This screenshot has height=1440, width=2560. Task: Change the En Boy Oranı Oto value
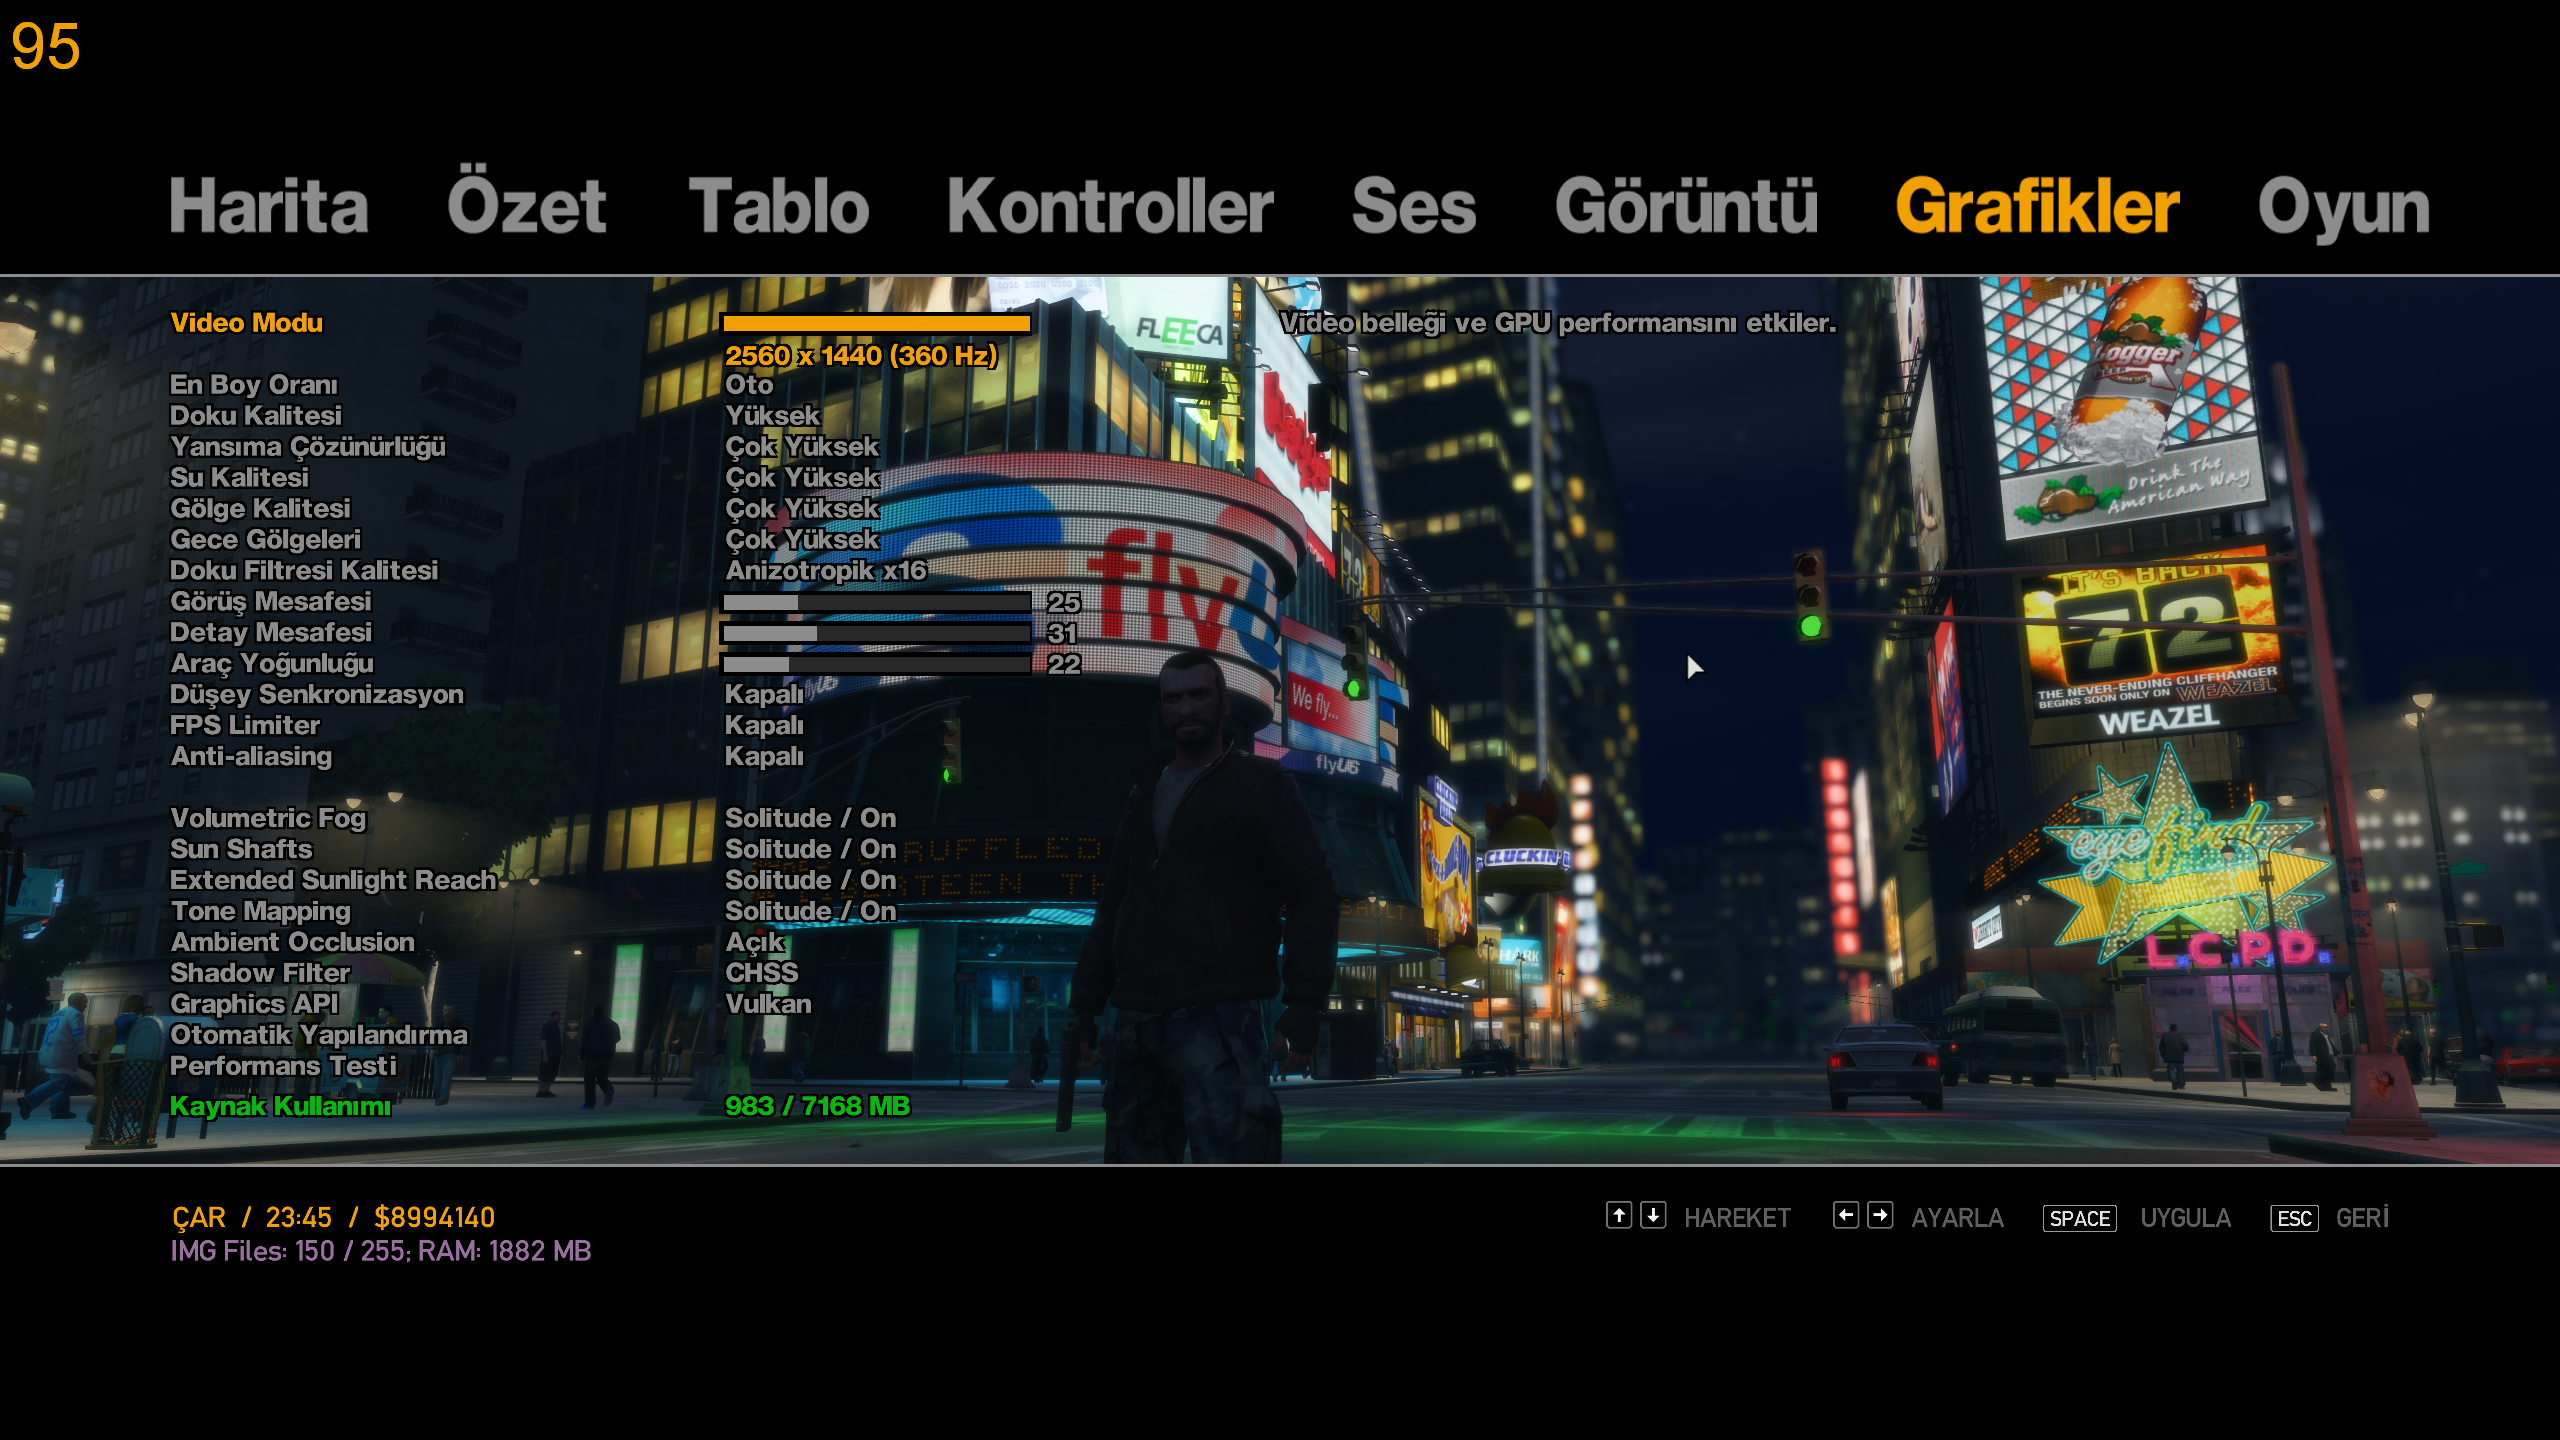tap(749, 385)
